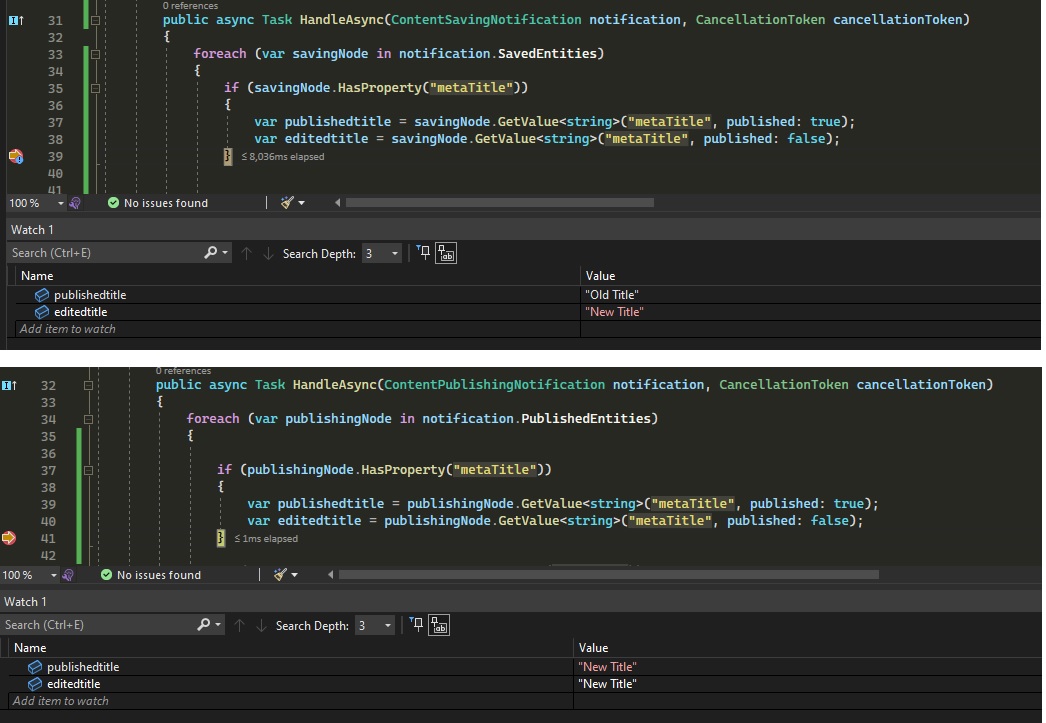The image size is (1046, 723).
Task: Click the find next arrow in the Watch window below the publishing handler
Action: (262, 626)
